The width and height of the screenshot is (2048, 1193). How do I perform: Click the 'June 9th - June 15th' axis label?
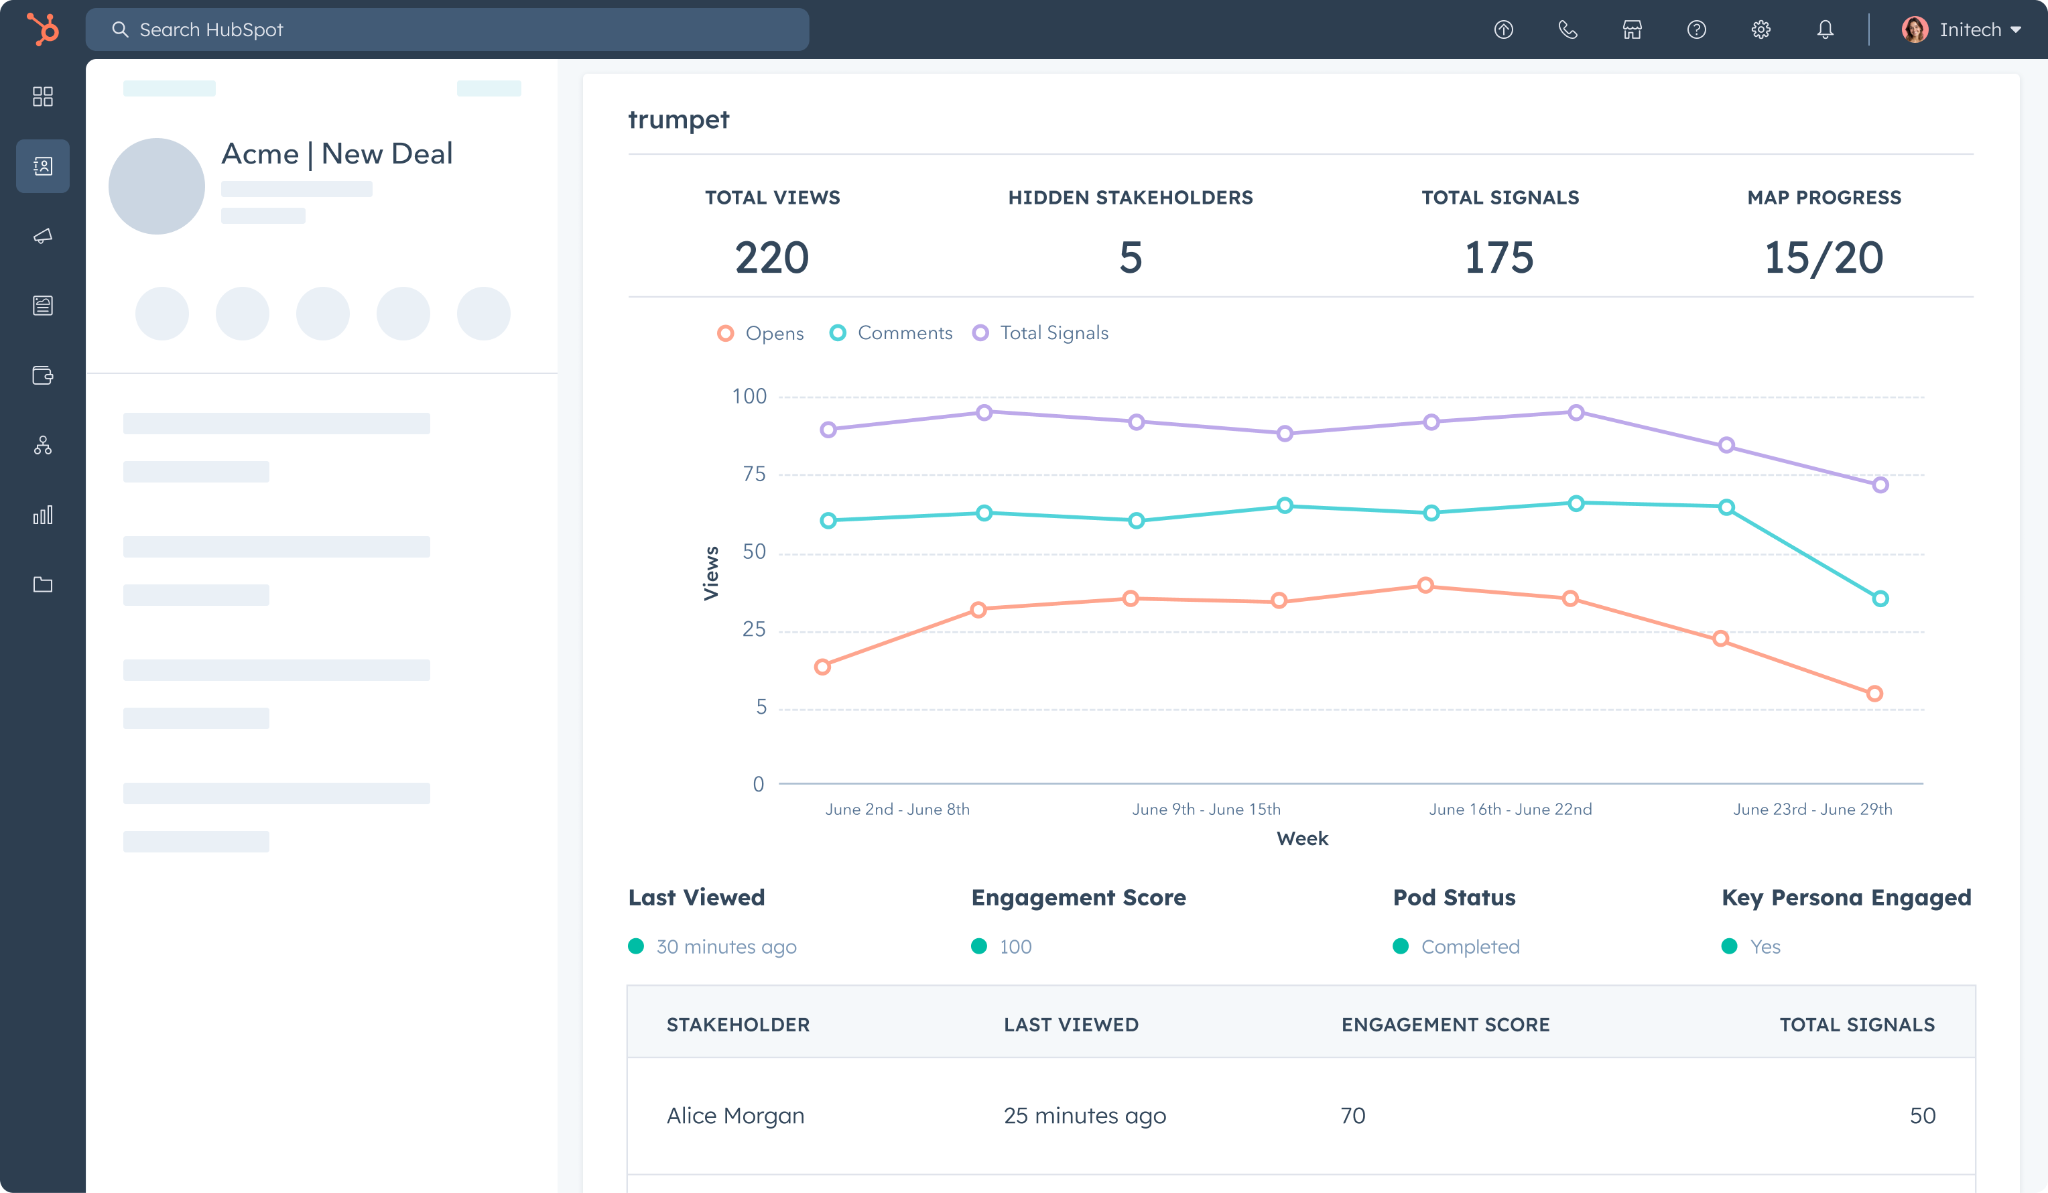tap(1206, 809)
